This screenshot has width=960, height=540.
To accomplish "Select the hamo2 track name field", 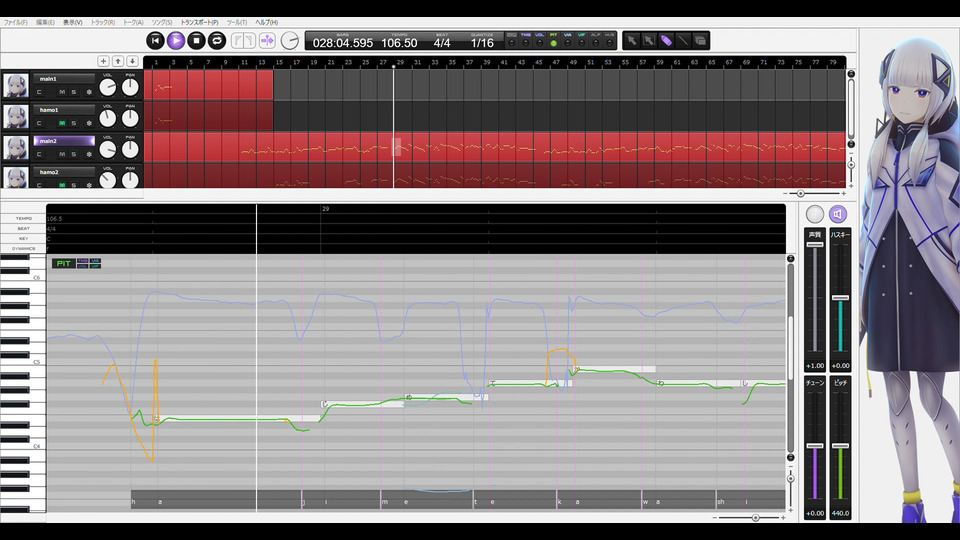I will click(x=64, y=172).
